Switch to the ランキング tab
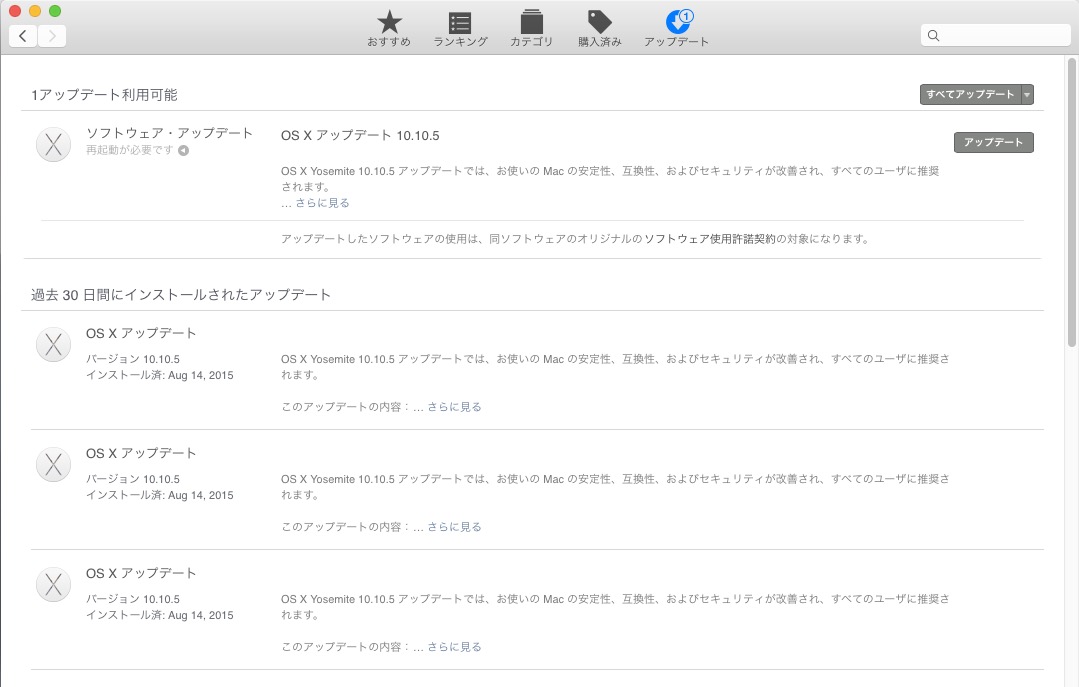The image size is (1079, 687). (460, 29)
